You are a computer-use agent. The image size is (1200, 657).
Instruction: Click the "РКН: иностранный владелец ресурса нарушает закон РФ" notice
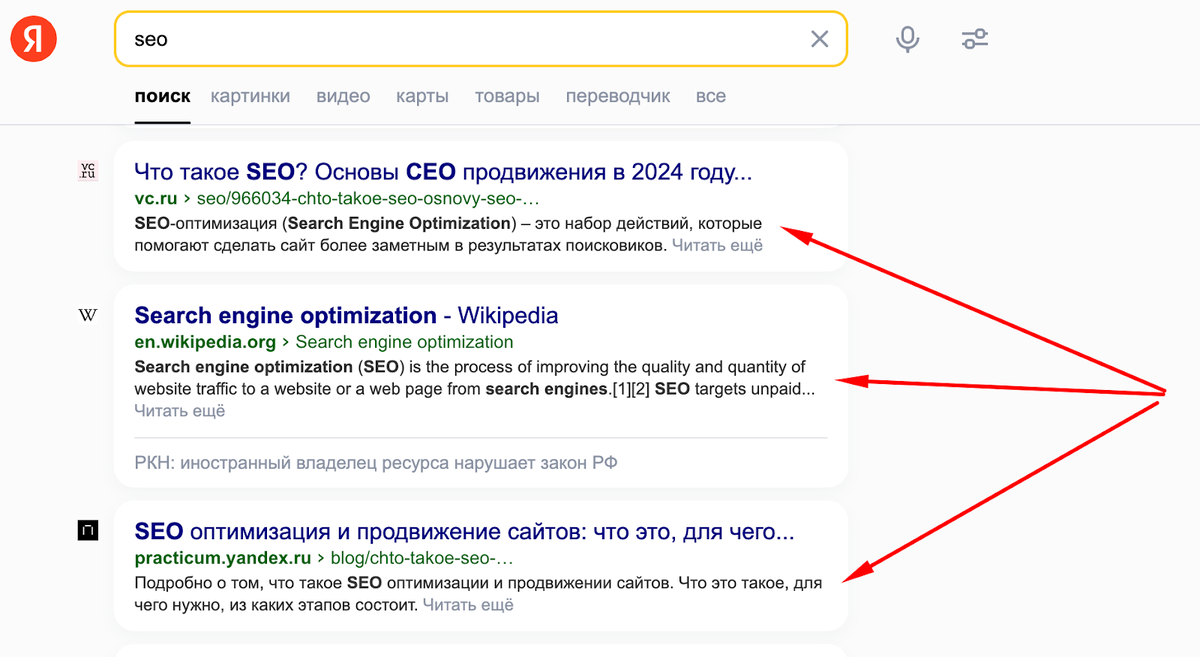coord(376,464)
